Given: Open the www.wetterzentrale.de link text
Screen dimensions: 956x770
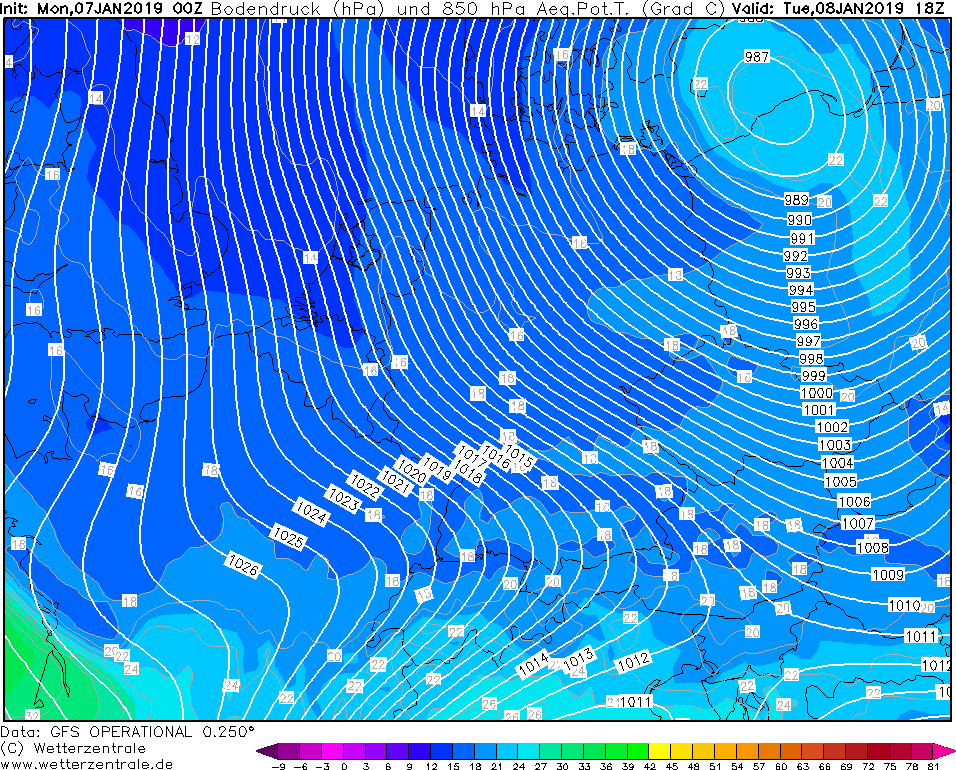Looking at the screenshot, I should coord(87,764).
